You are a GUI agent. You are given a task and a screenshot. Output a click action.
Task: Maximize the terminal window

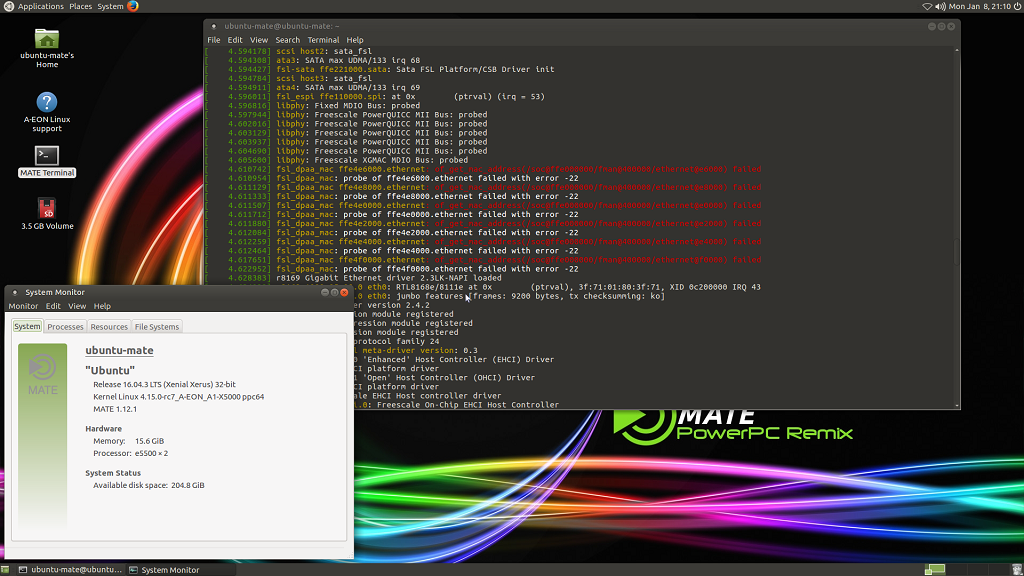[941, 26]
